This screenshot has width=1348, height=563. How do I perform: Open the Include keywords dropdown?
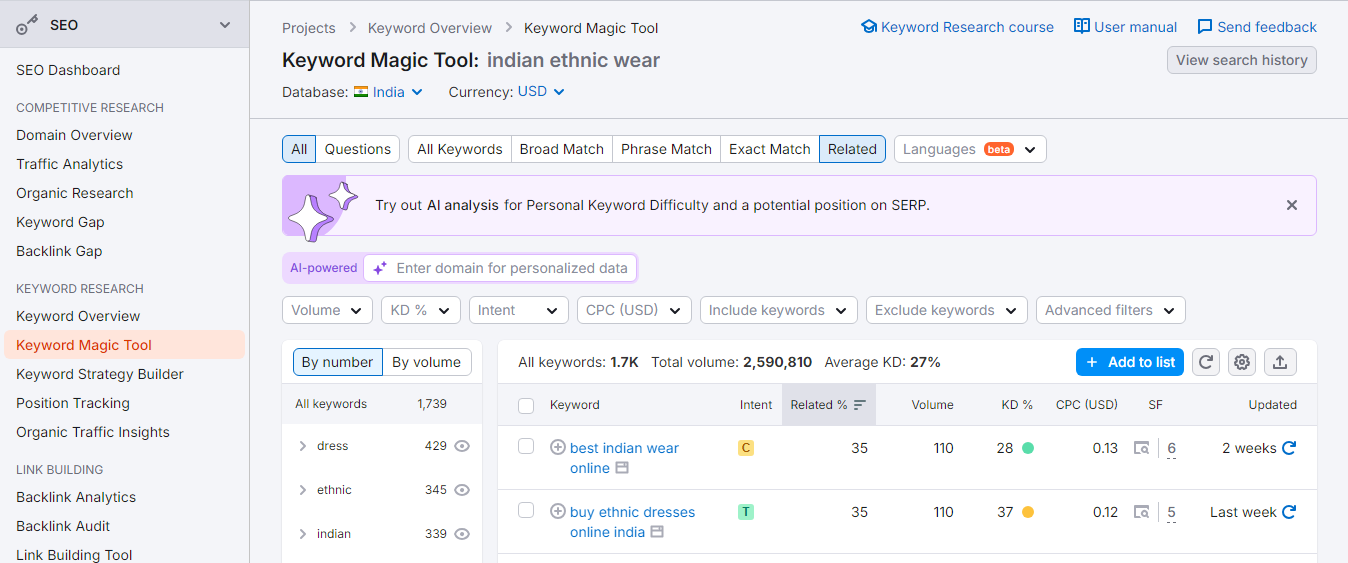[779, 310]
